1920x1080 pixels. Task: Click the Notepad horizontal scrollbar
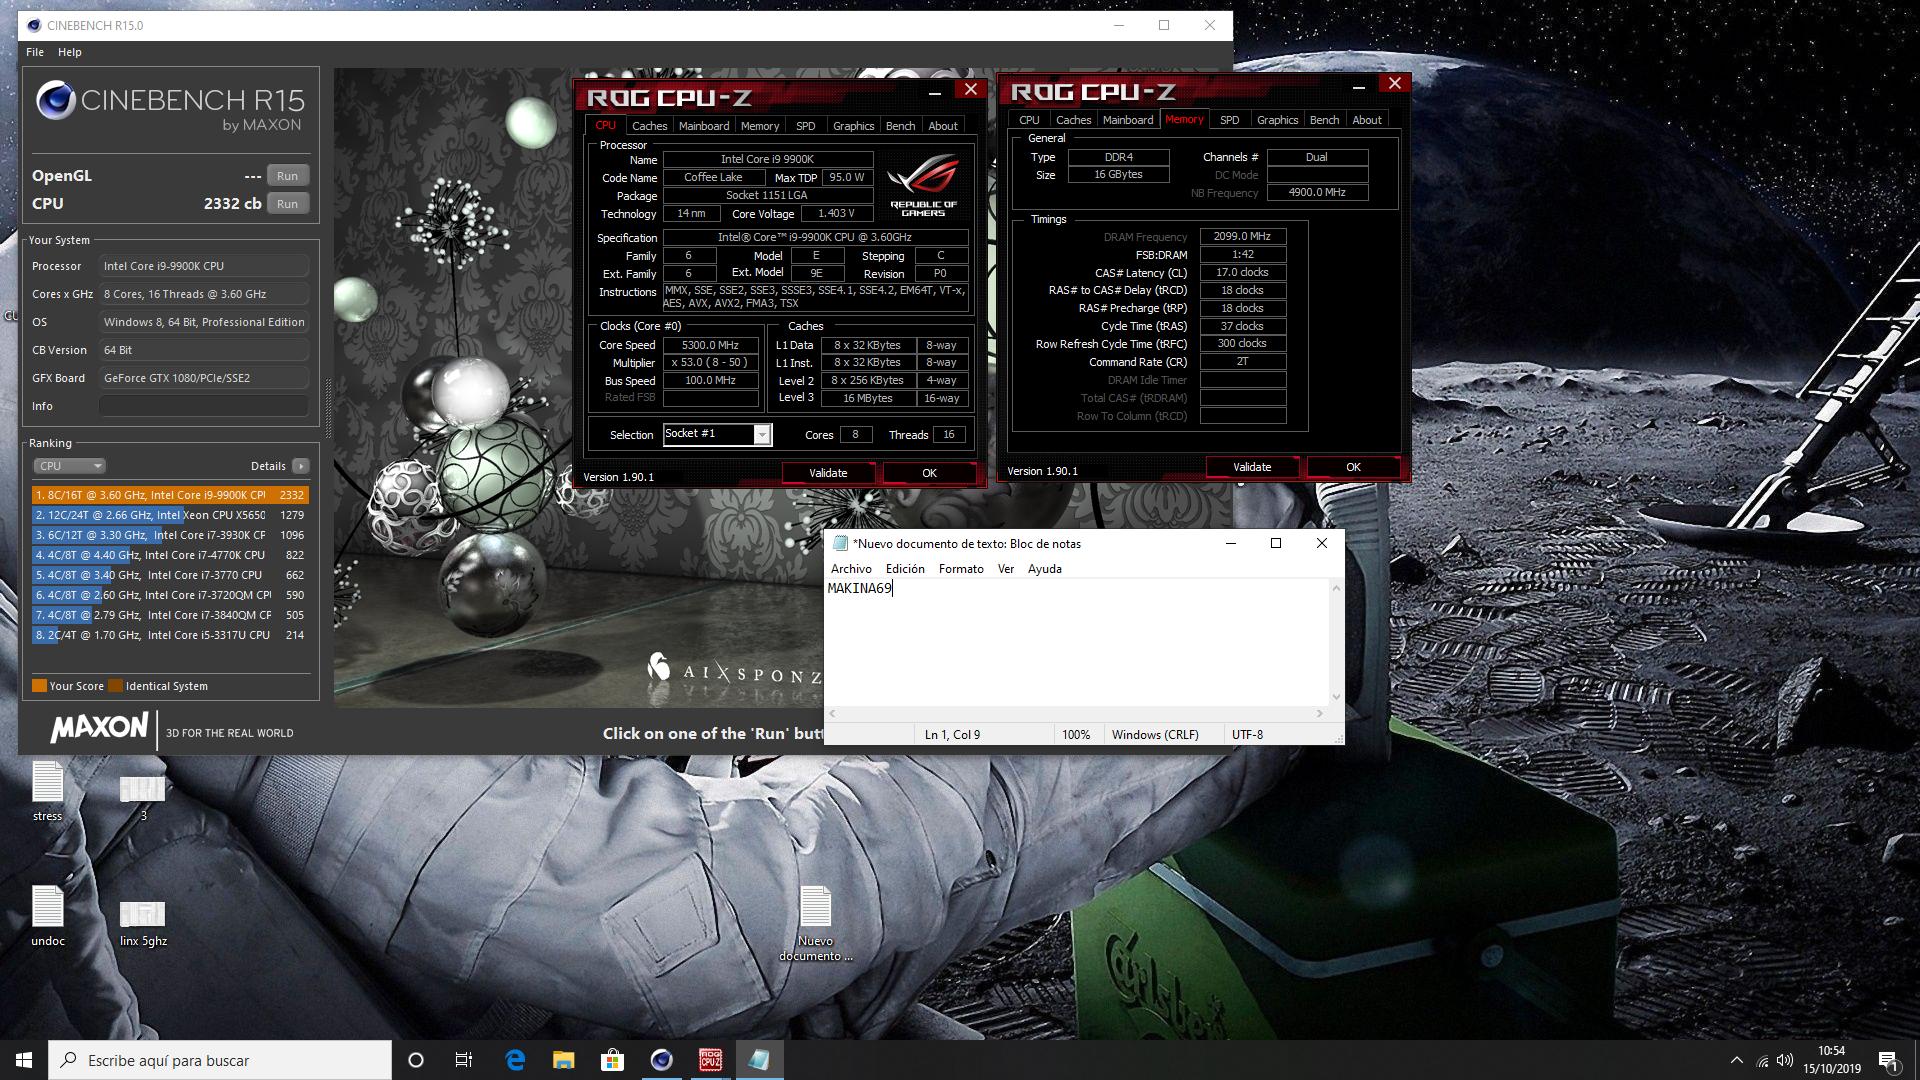tap(1075, 714)
